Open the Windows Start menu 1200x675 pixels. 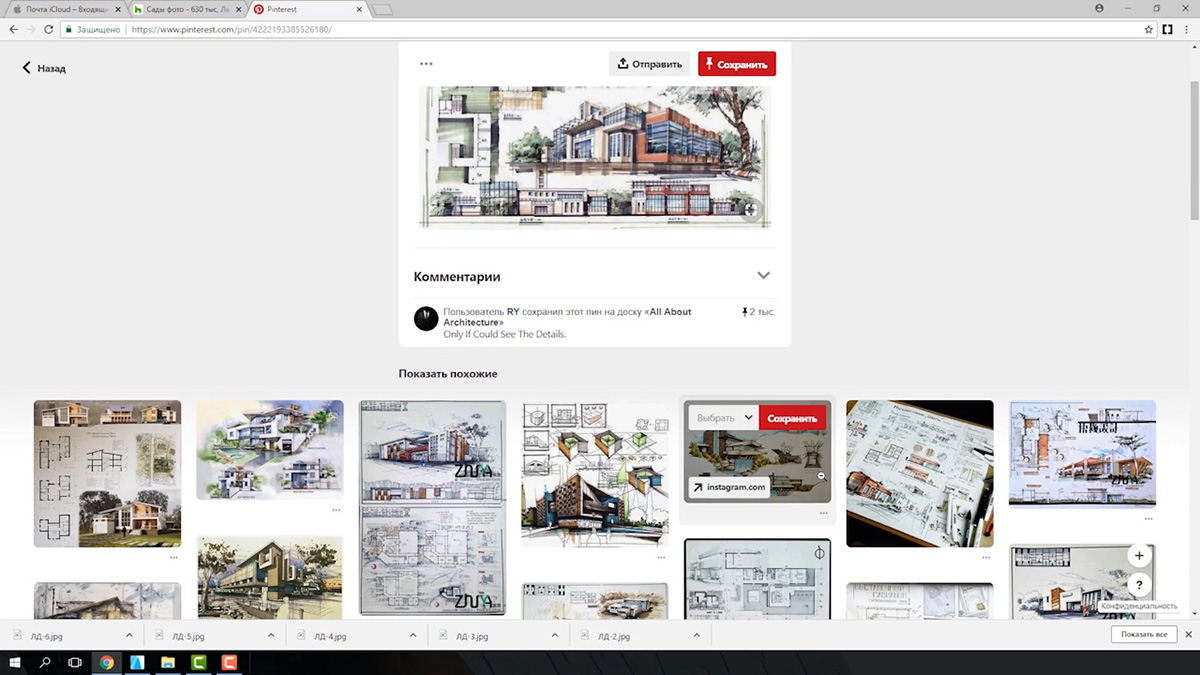tap(16, 662)
